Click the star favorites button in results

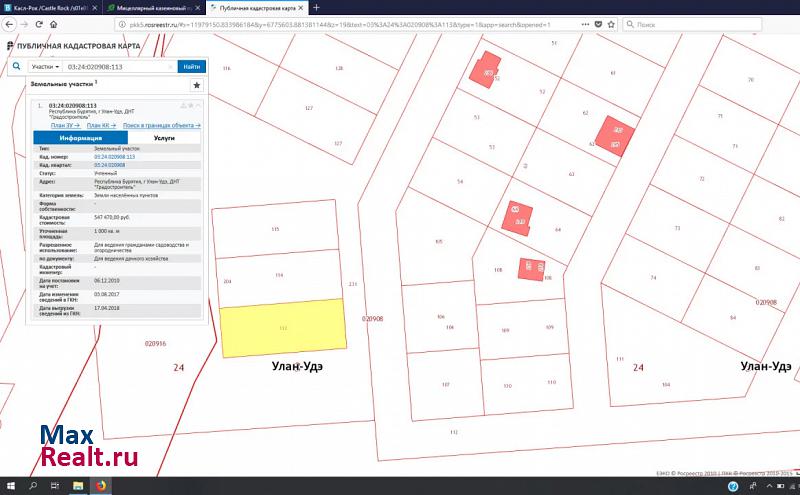click(x=196, y=86)
